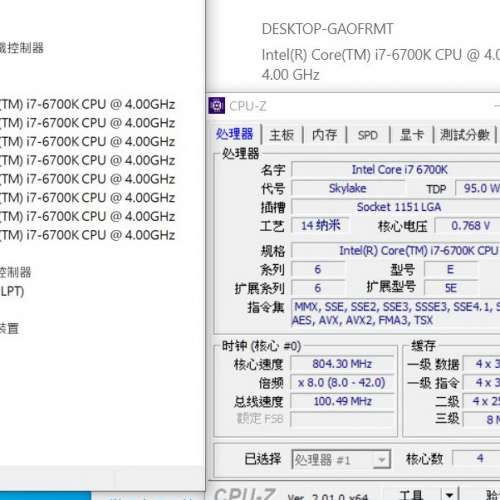Screen dimensions: 500x500
Task: Click DESKTOP-GAOFRMT name in the background window
Action: pos(327,29)
